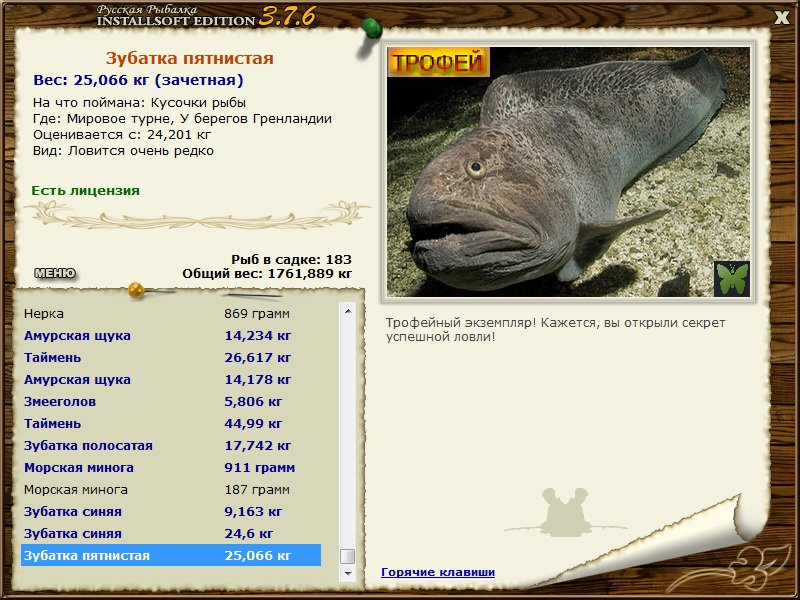Select Таймень 26,617 кг entry
The image size is (800, 600).
(171, 357)
